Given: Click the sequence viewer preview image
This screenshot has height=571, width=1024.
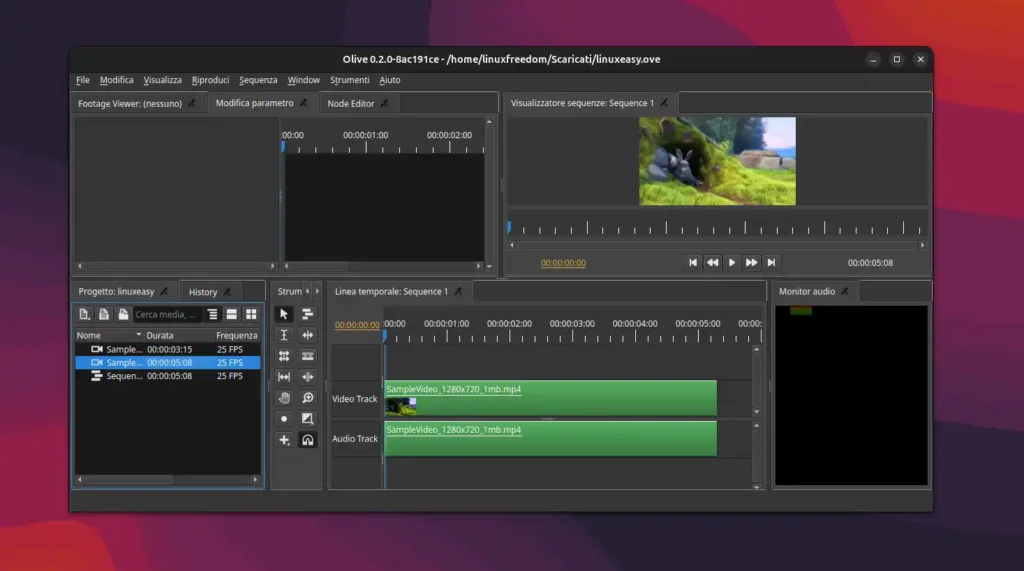Looking at the screenshot, I should pos(717,161).
